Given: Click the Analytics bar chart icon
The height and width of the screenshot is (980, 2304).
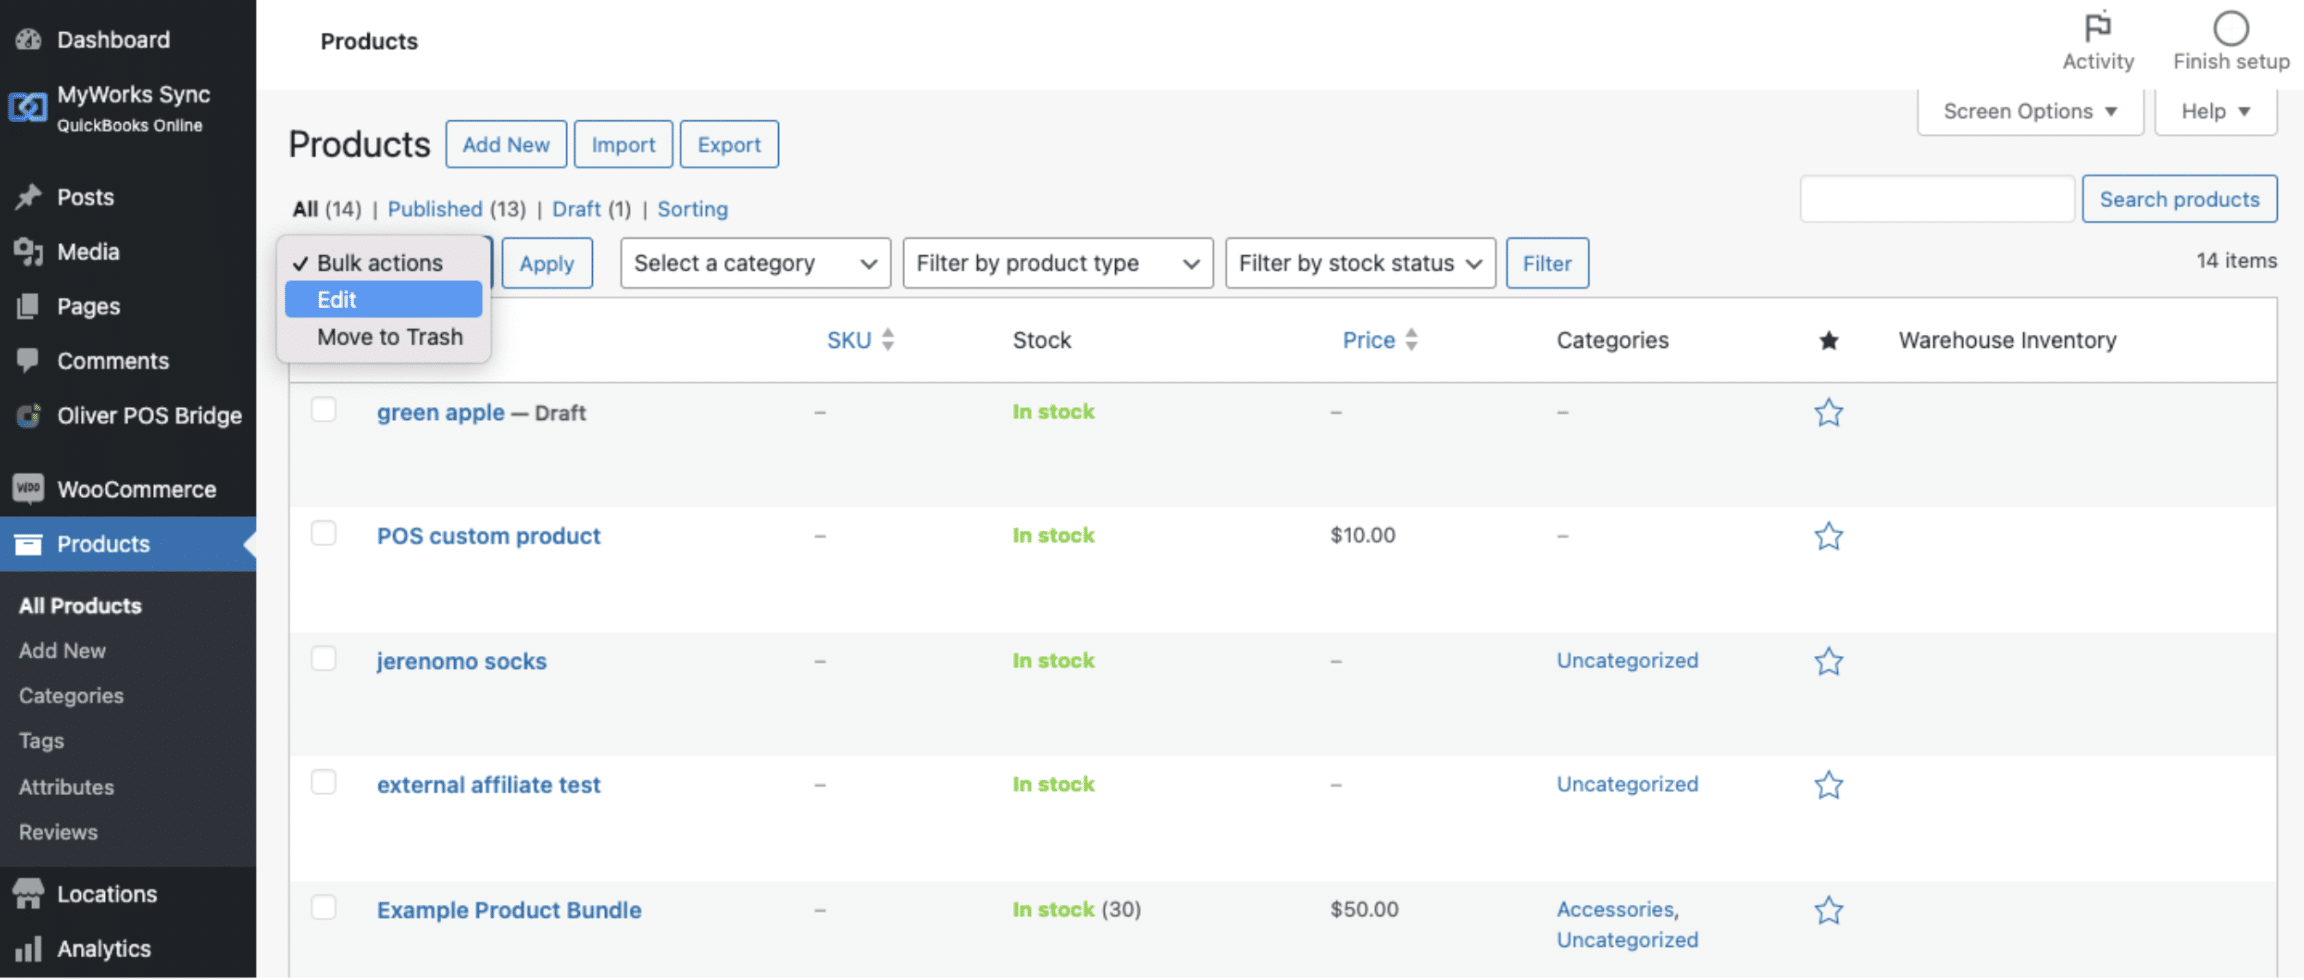Looking at the screenshot, I should [28, 949].
